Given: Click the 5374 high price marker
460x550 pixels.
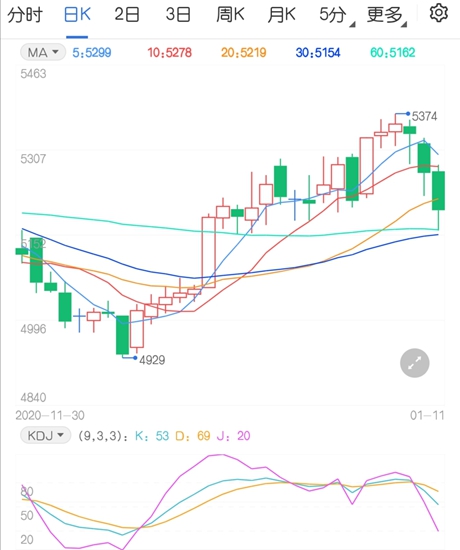Looking at the screenshot, I should 424,116.
